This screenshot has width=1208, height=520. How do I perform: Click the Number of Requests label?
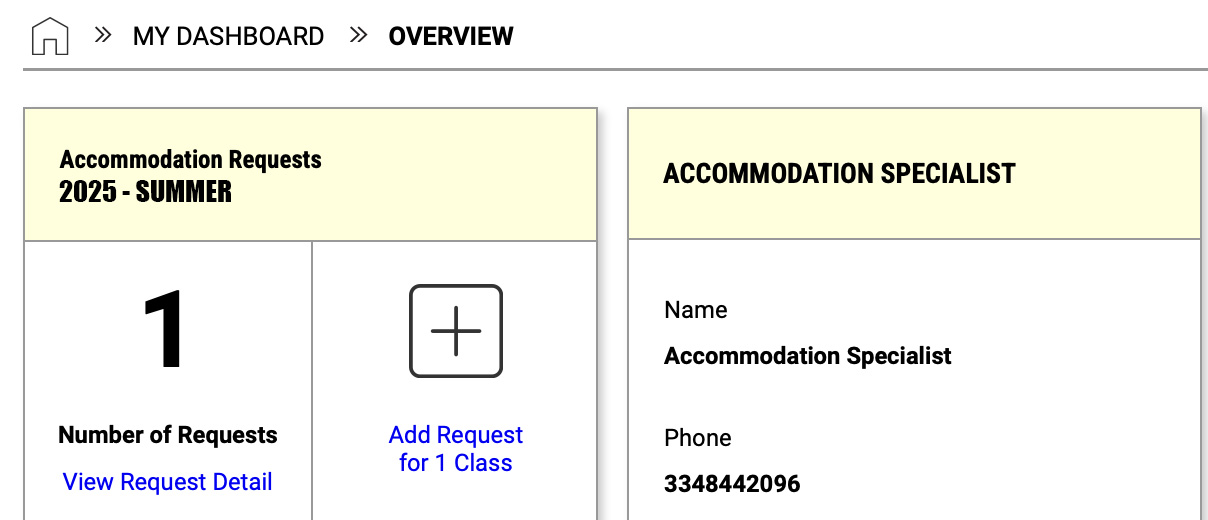click(168, 435)
